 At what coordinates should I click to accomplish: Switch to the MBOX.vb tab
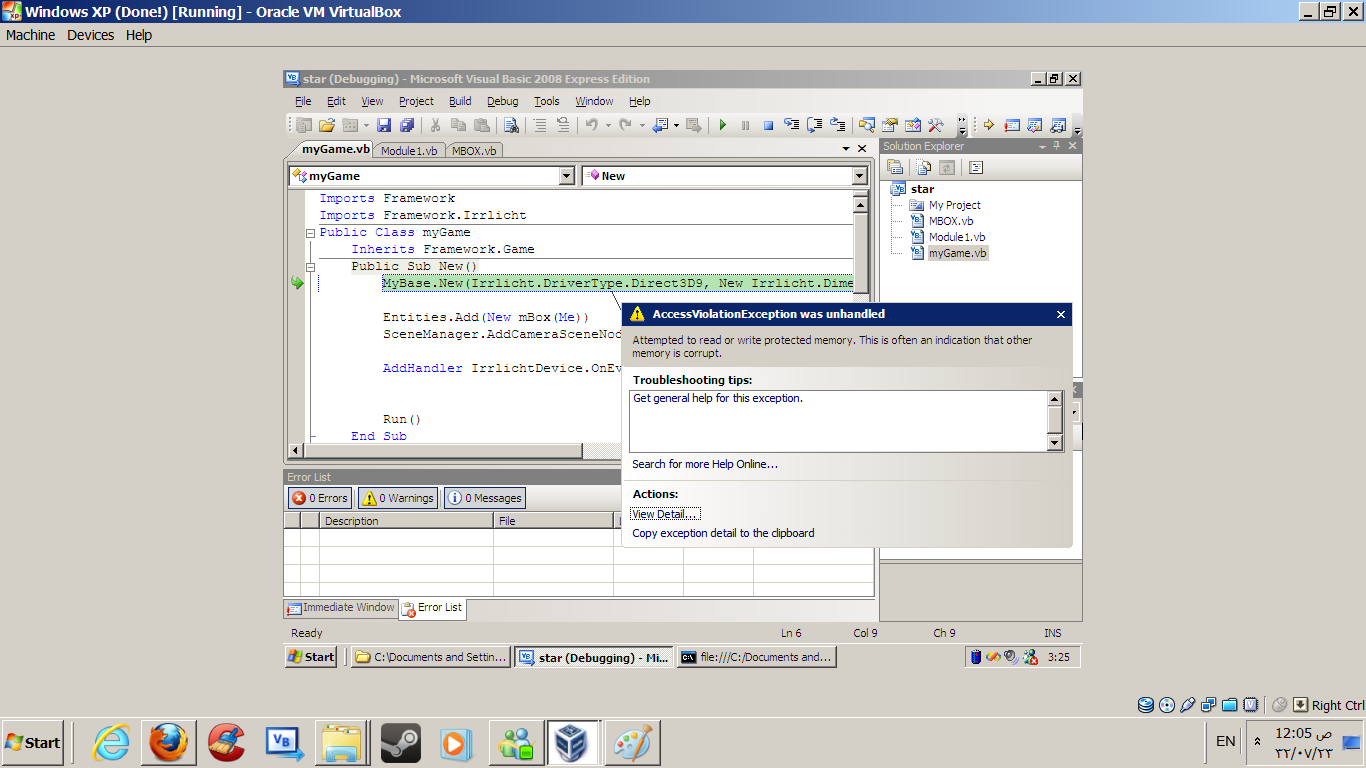[x=474, y=151]
